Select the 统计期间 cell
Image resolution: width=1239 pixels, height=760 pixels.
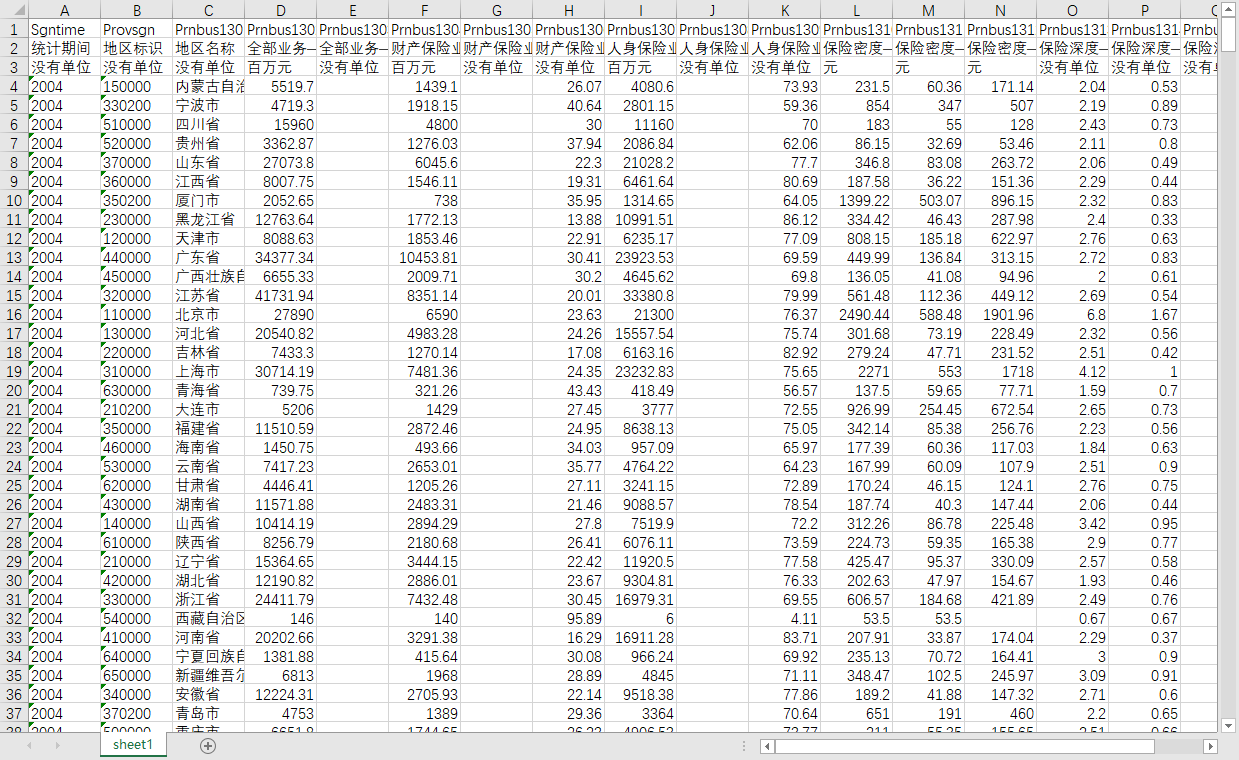click(x=64, y=48)
